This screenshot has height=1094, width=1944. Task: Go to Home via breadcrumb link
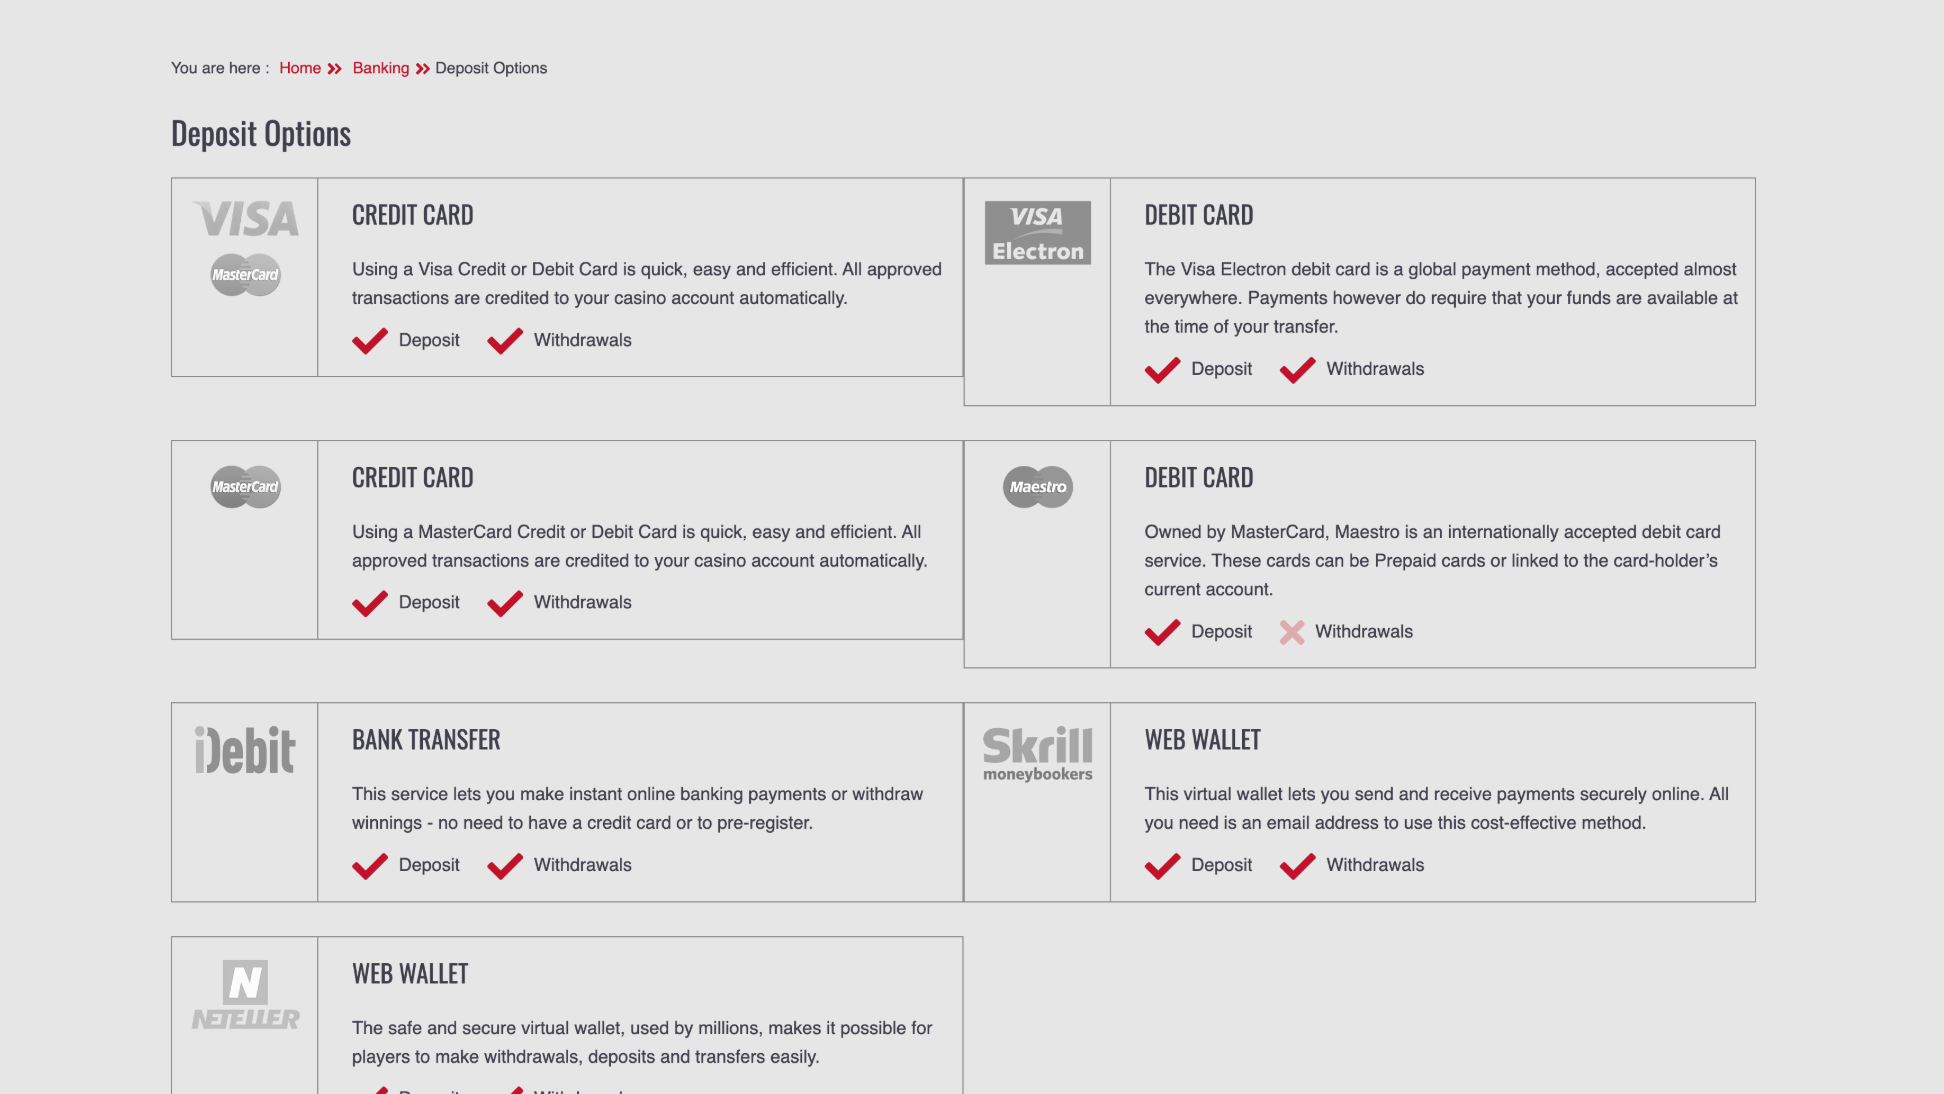(300, 68)
